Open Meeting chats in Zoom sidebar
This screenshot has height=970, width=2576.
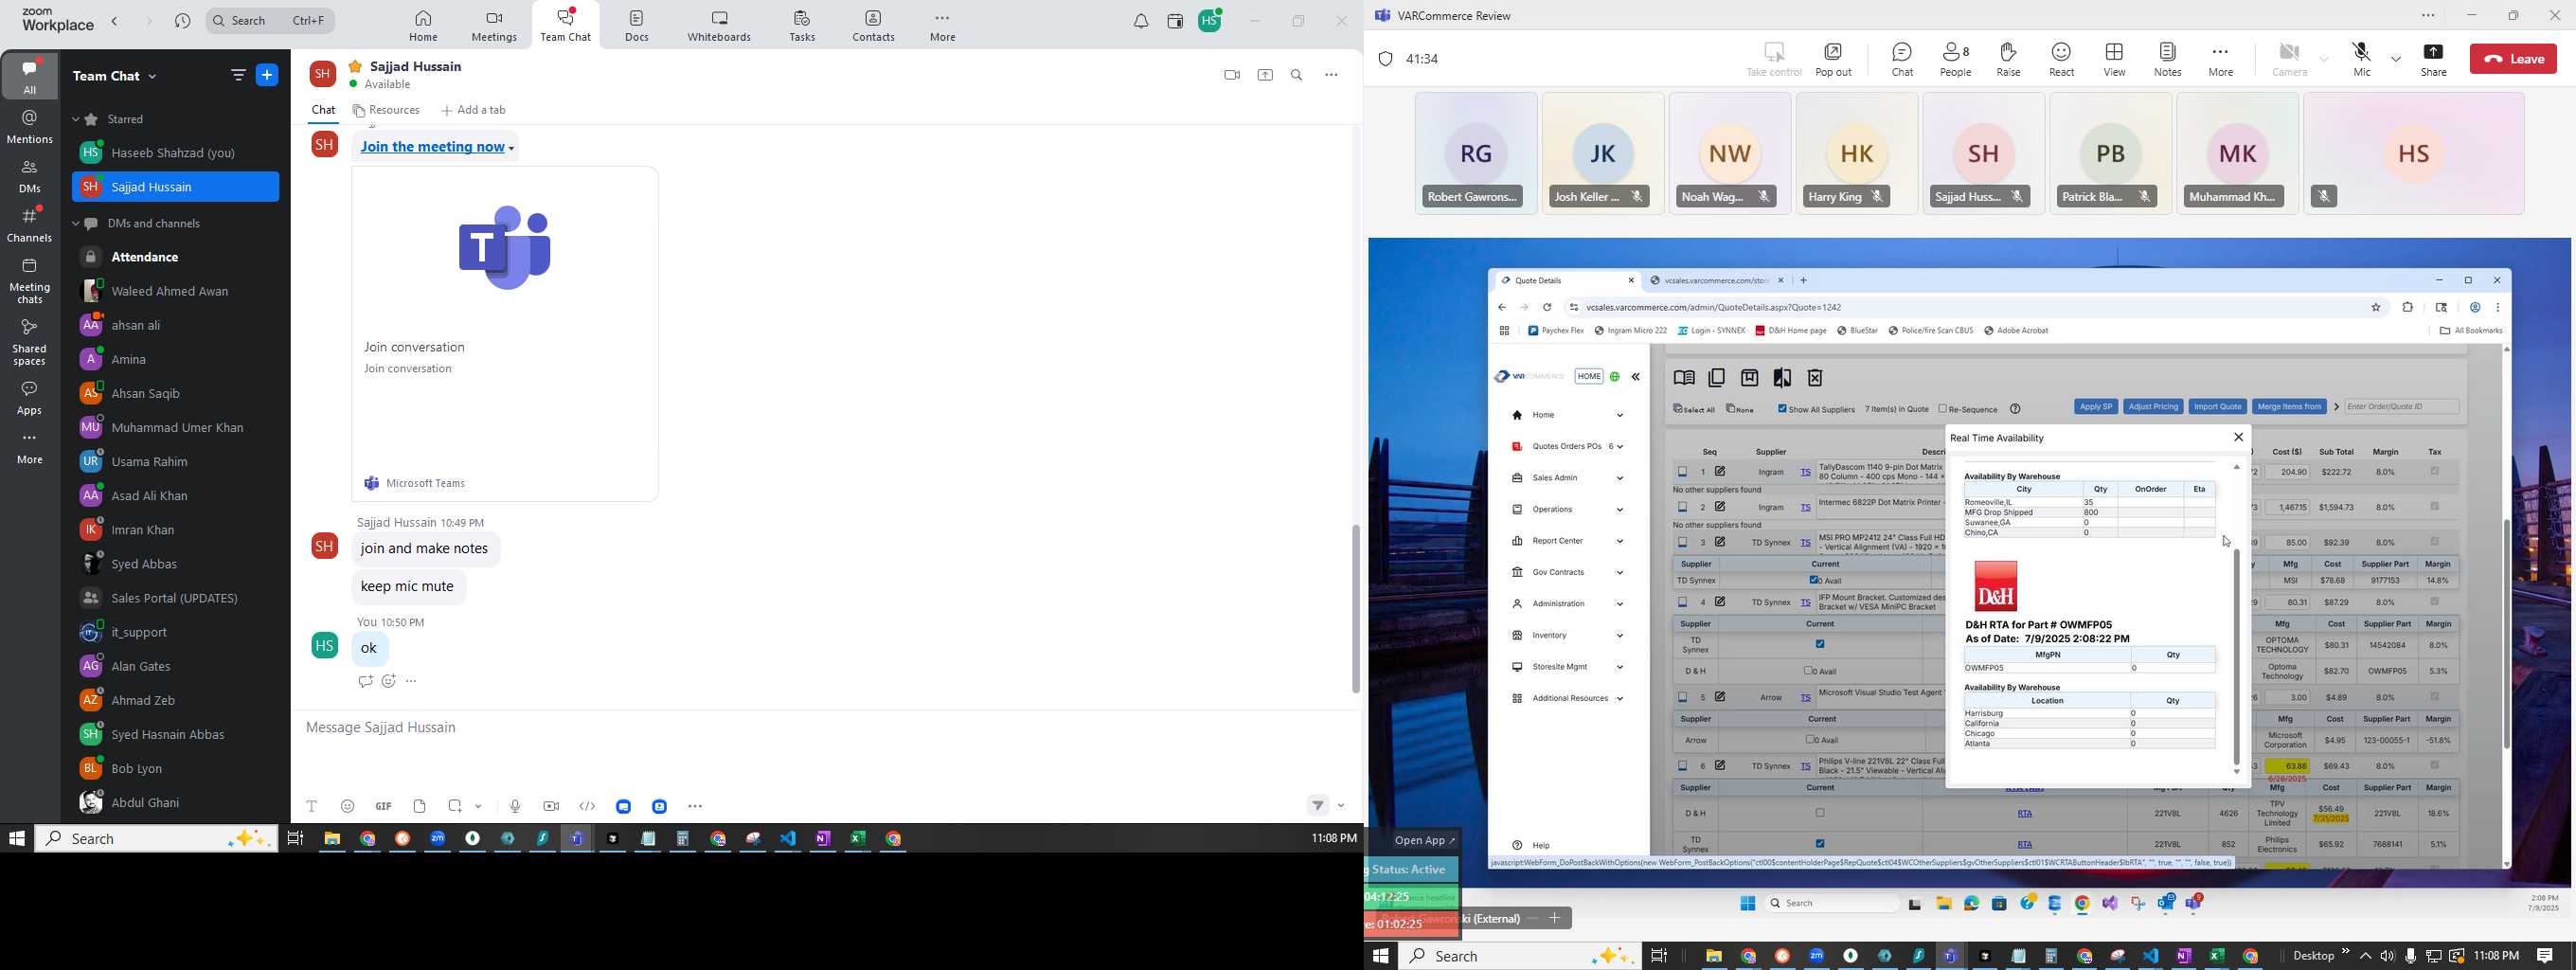(x=30, y=282)
